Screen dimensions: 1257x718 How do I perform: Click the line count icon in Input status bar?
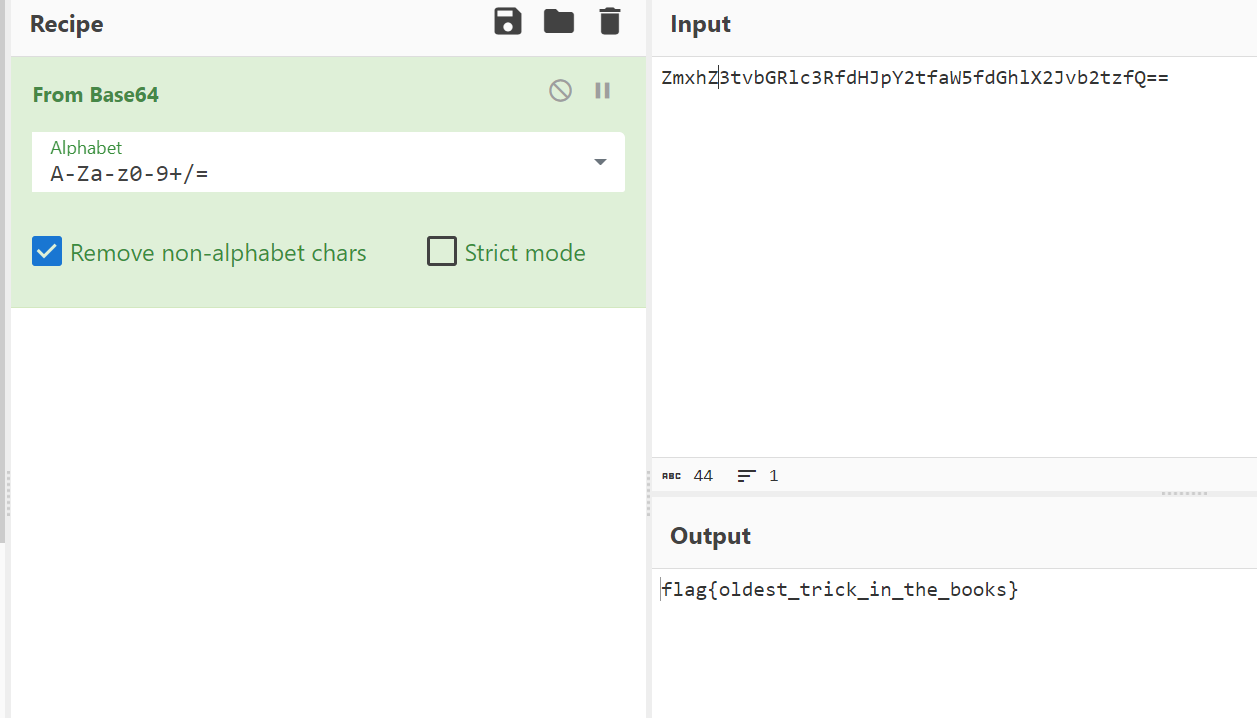point(746,476)
